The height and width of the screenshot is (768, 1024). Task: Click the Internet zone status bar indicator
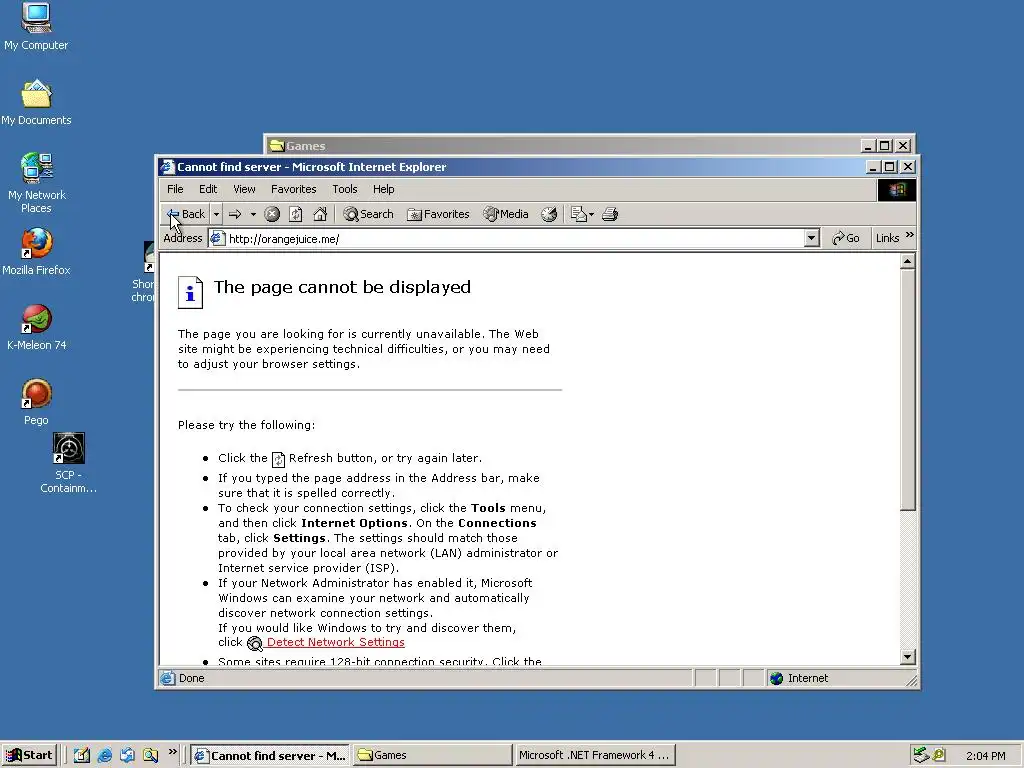tap(799, 679)
